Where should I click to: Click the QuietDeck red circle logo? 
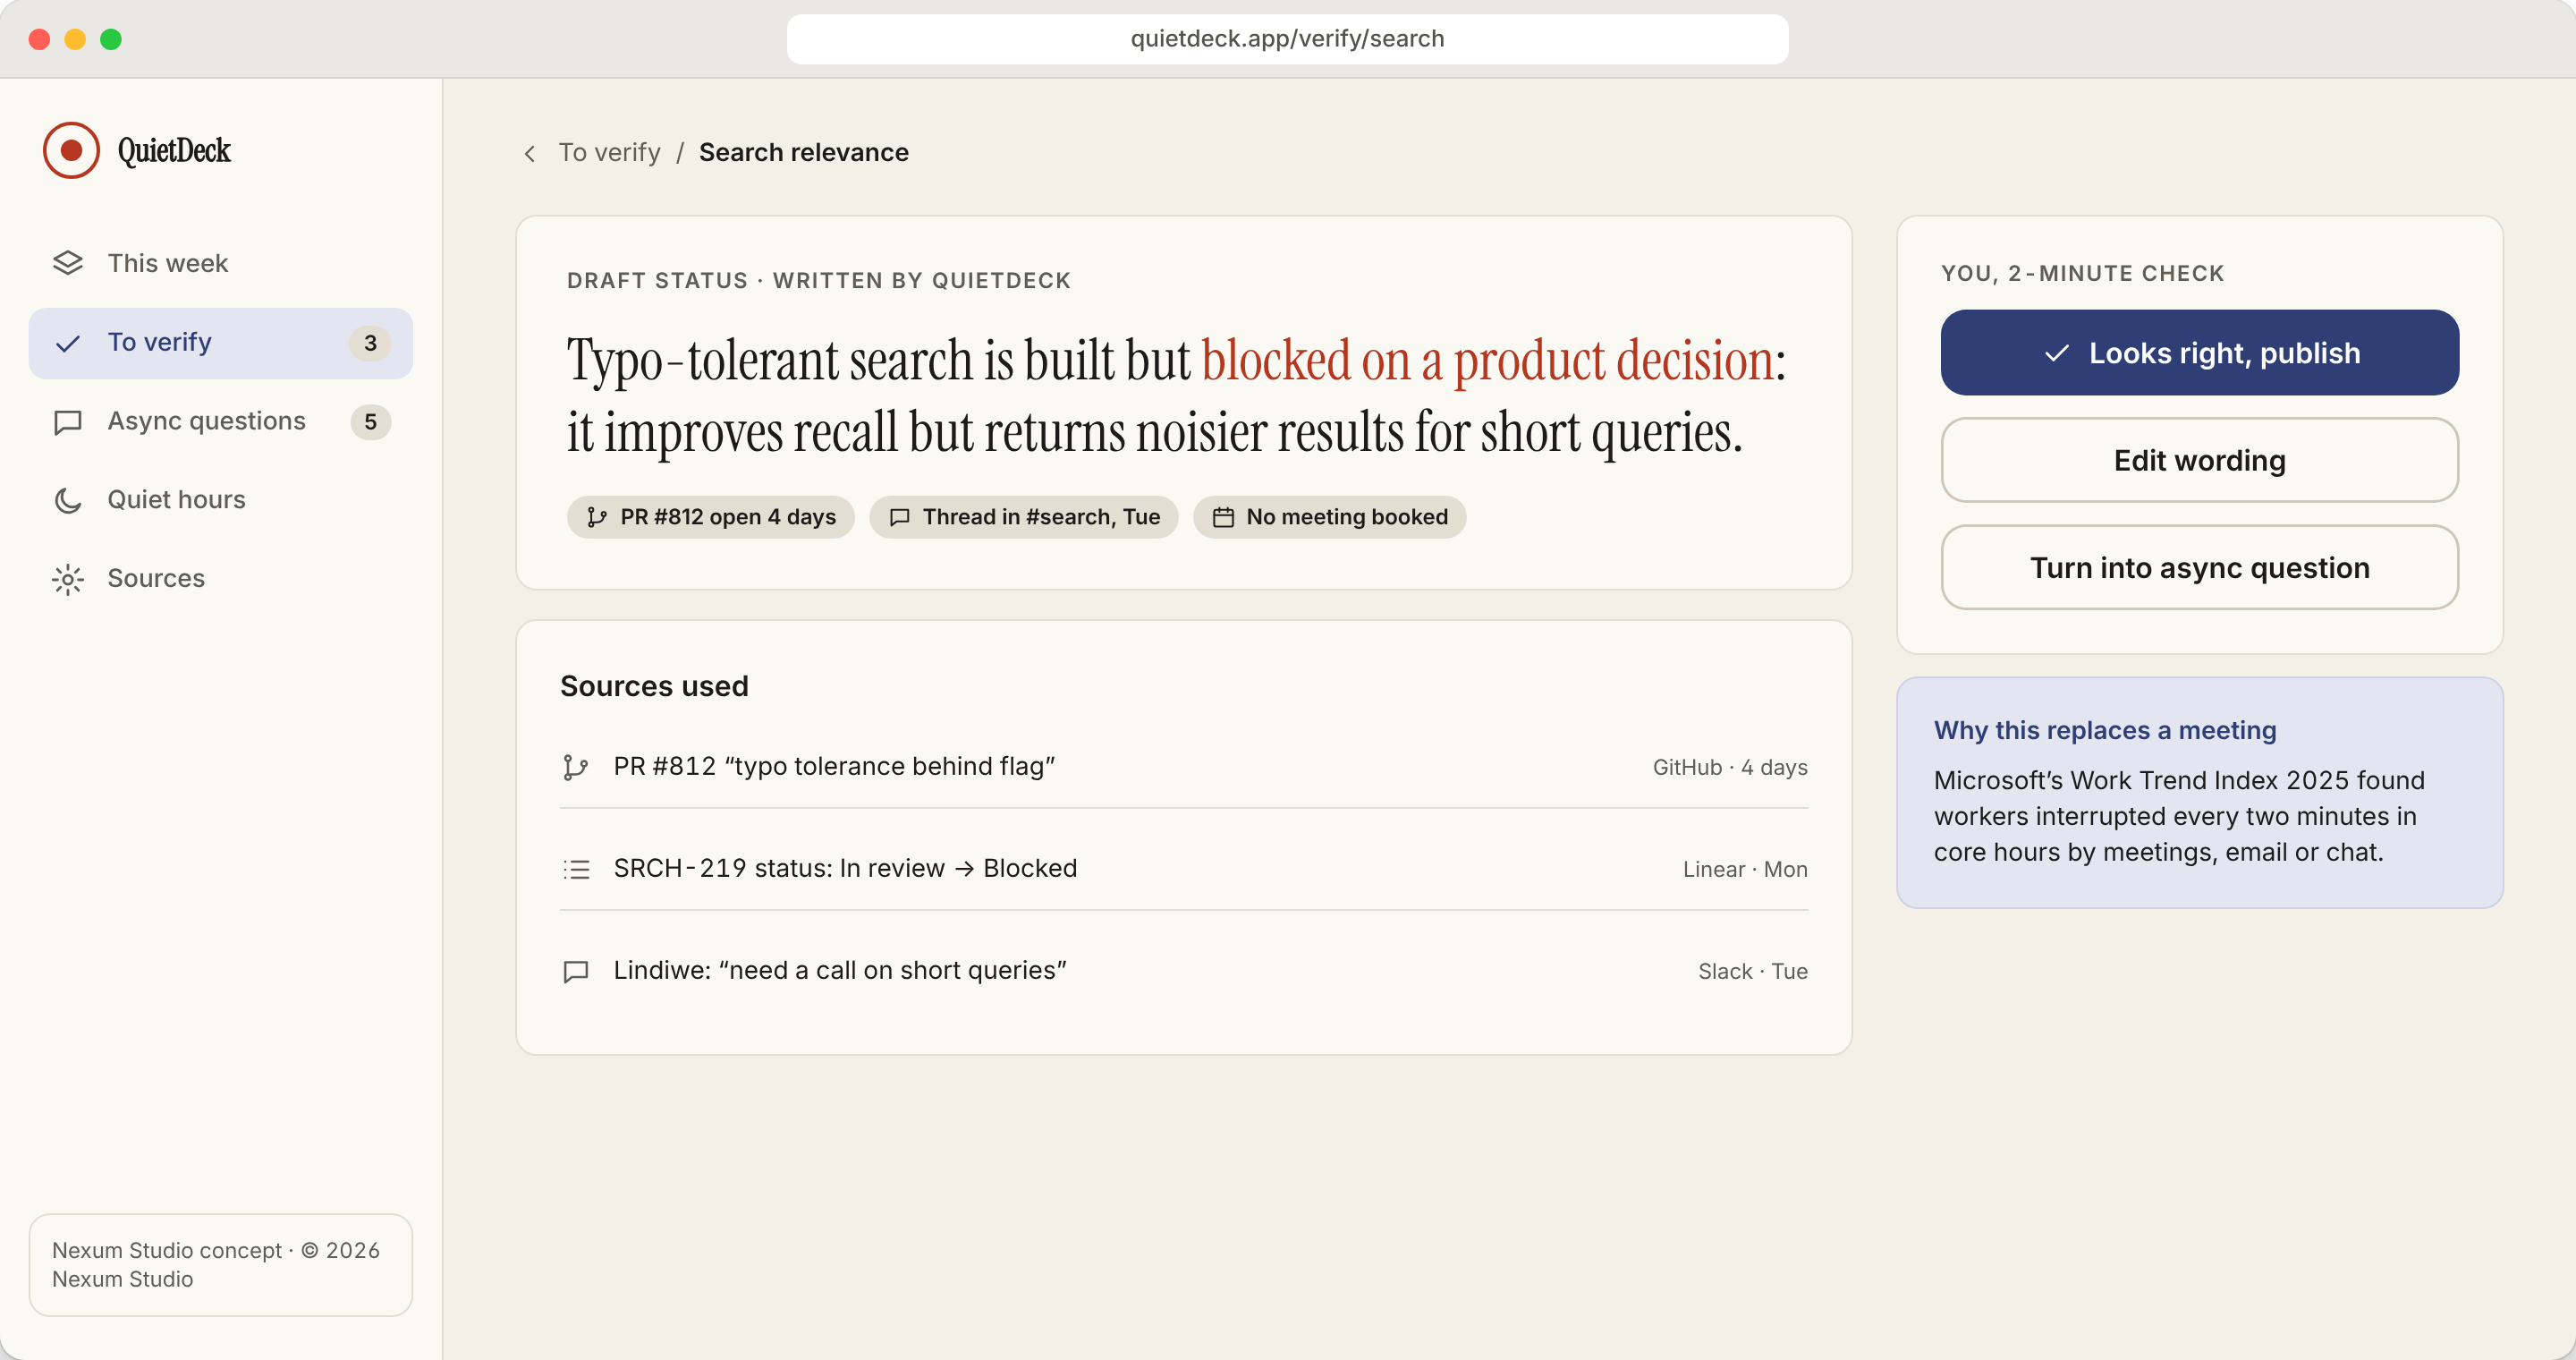(71, 150)
